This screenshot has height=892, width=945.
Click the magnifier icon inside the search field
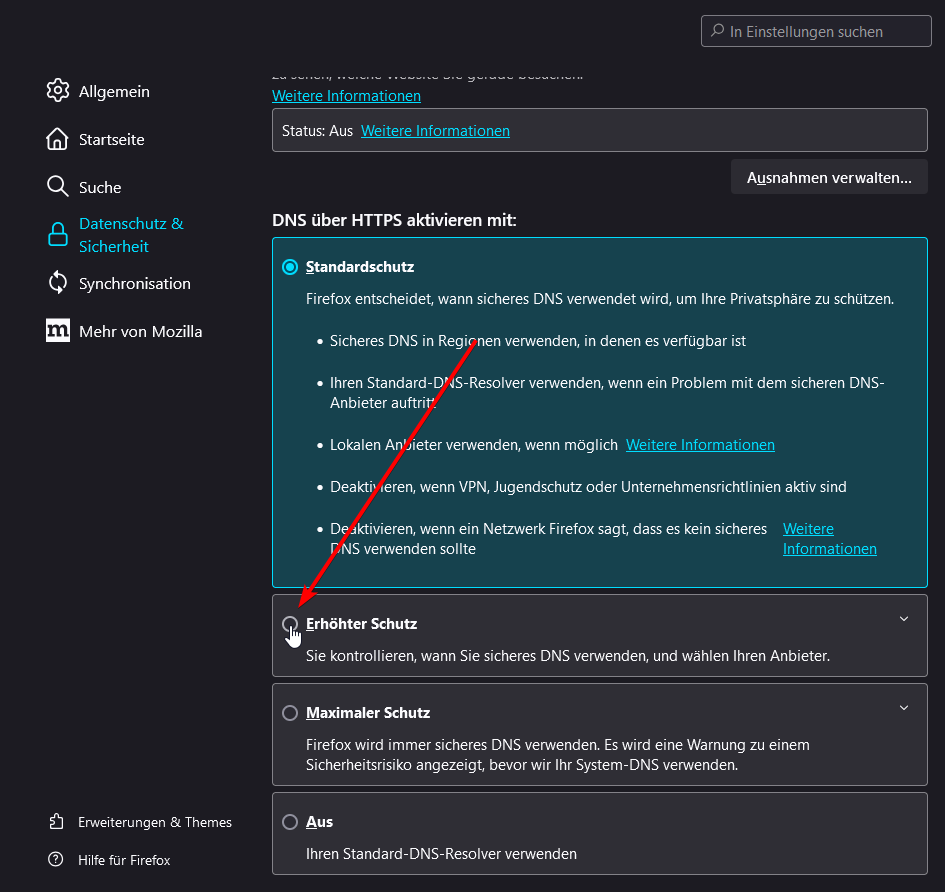716,31
